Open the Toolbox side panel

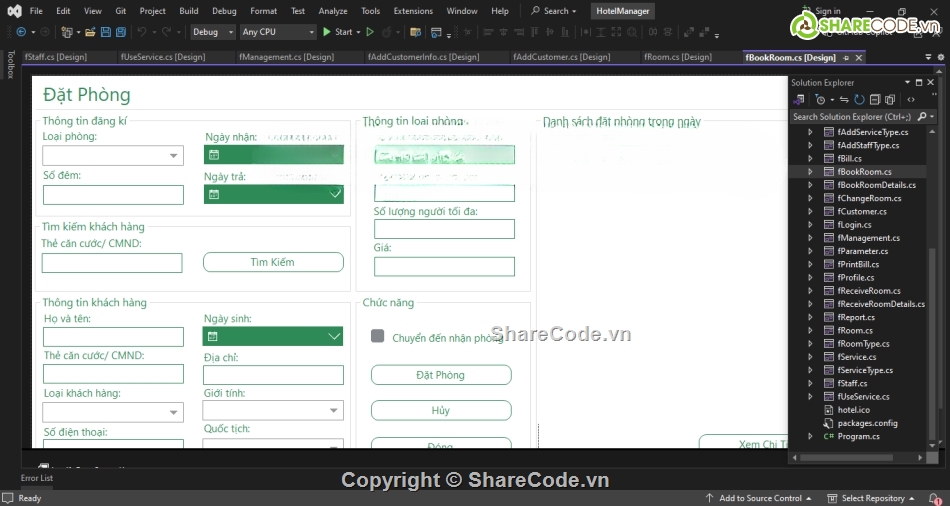click(10, 64)
